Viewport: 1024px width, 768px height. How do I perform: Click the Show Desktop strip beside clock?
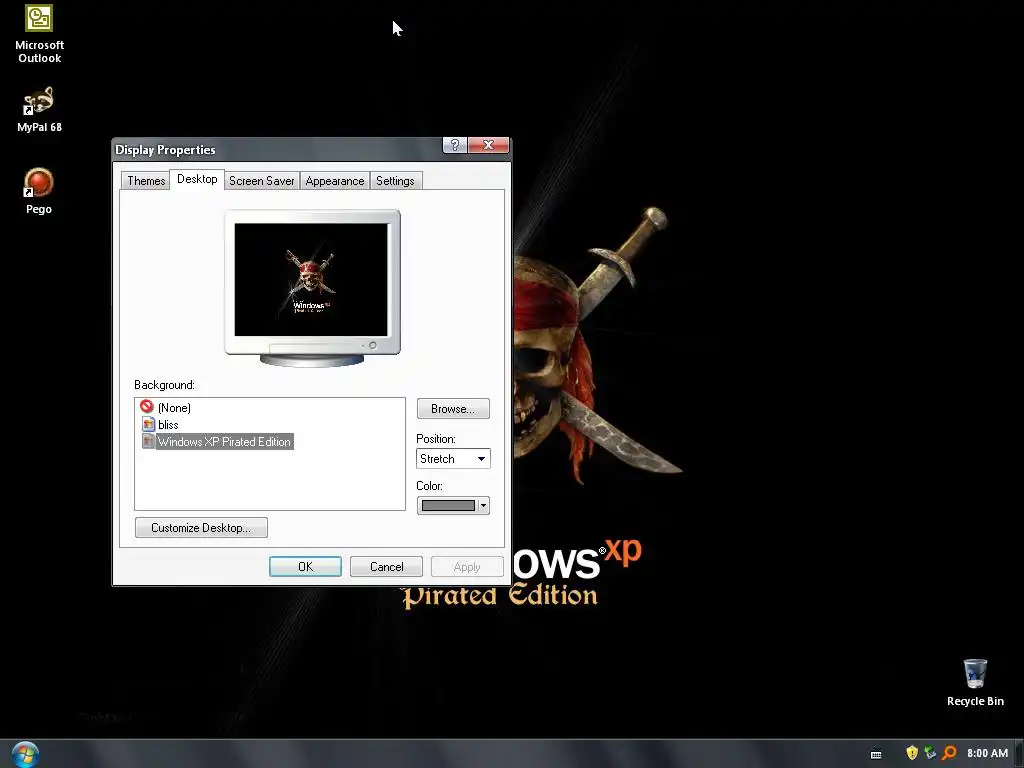tap(1019, 754)
